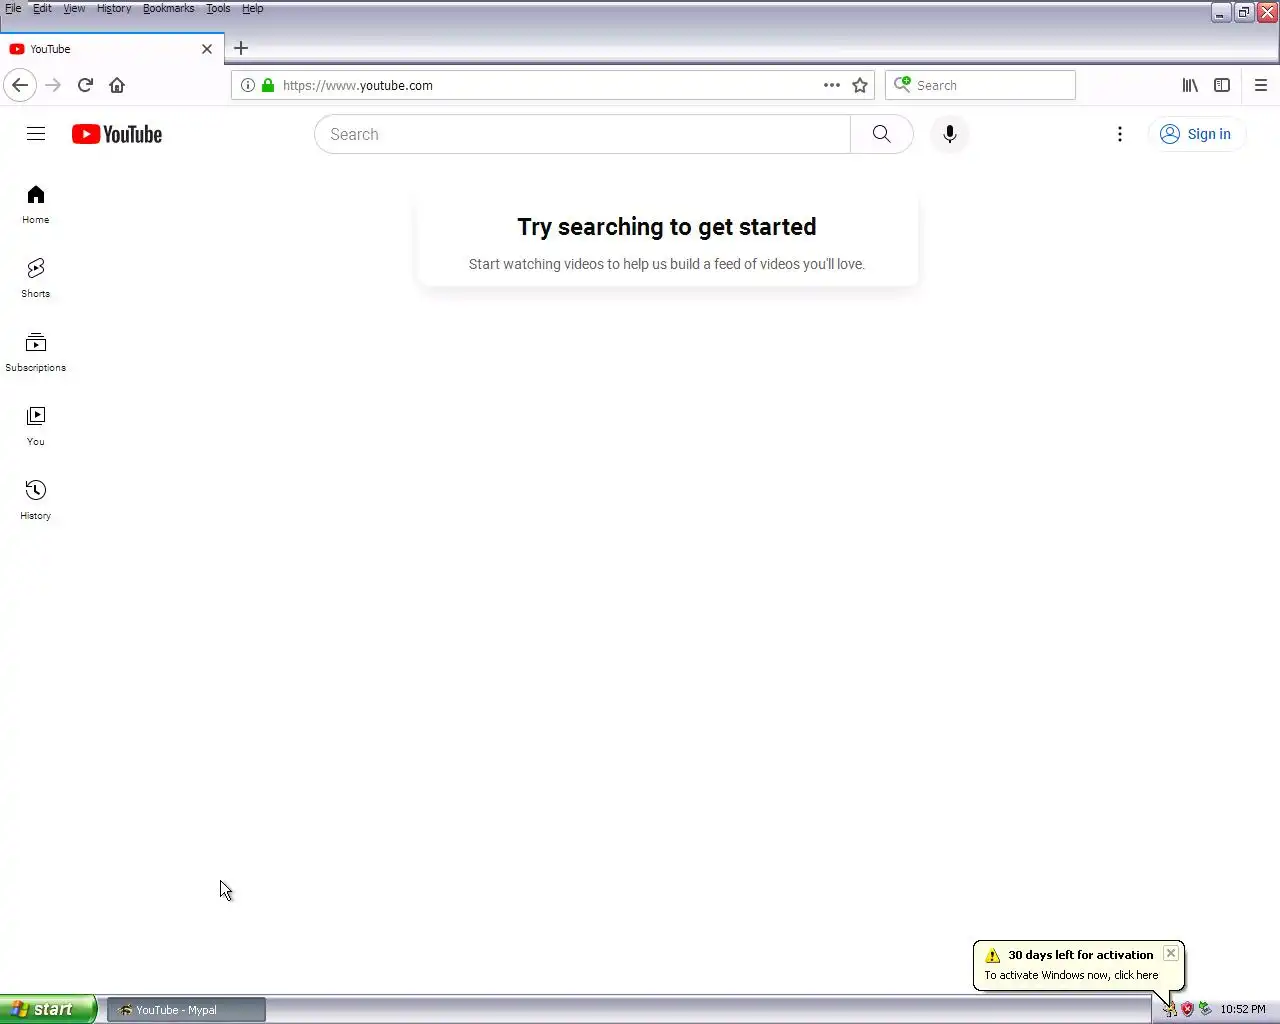Image resolution: width=1280 pixels, height=1024 pixels.
Task: Open the File menu
Action: [13, 8]
